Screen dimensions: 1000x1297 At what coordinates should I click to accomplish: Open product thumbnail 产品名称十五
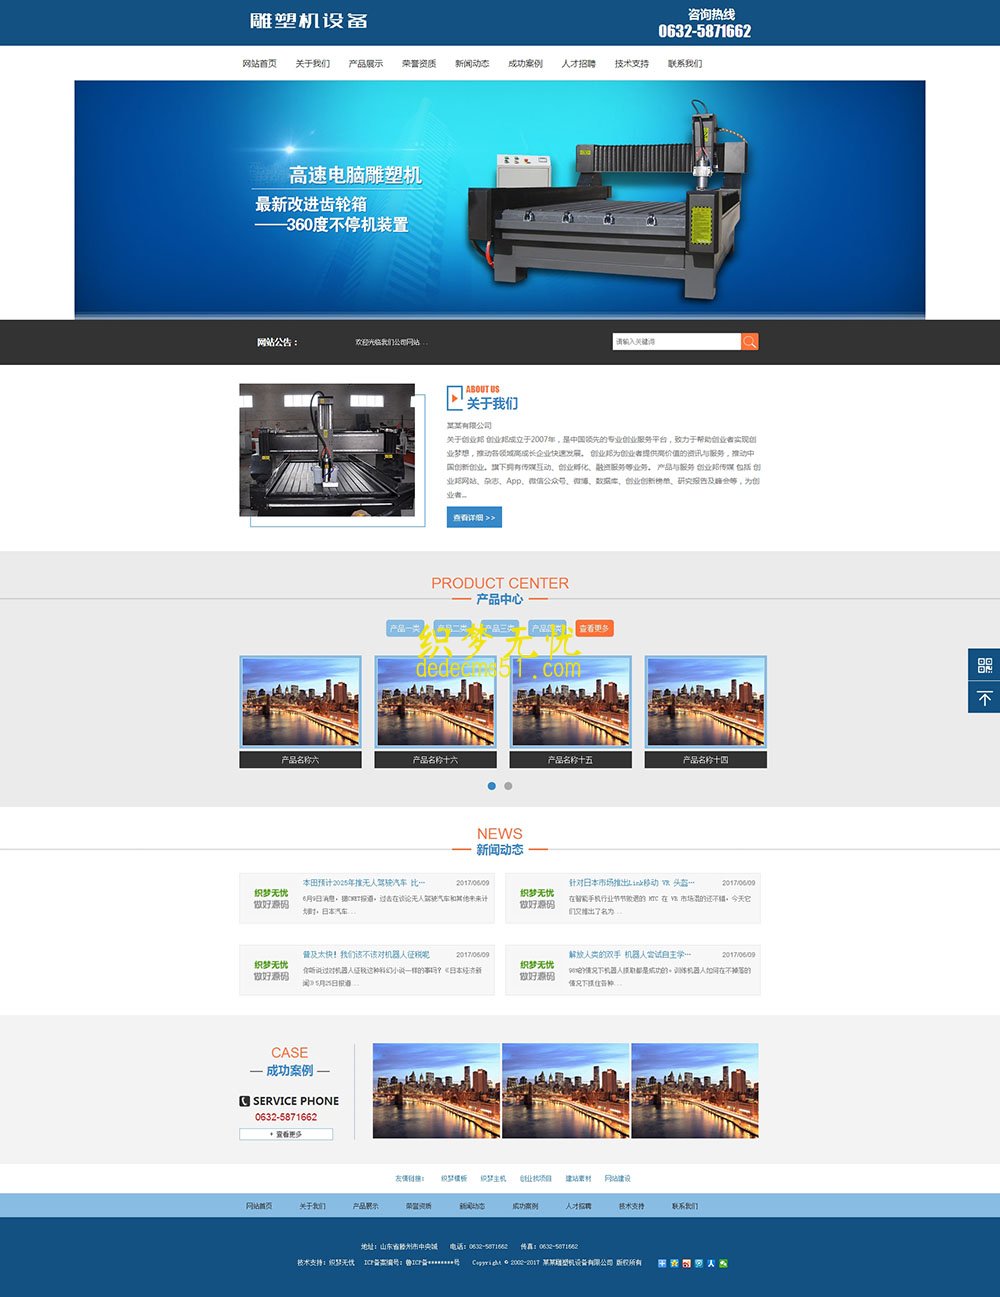click(570, 702)
